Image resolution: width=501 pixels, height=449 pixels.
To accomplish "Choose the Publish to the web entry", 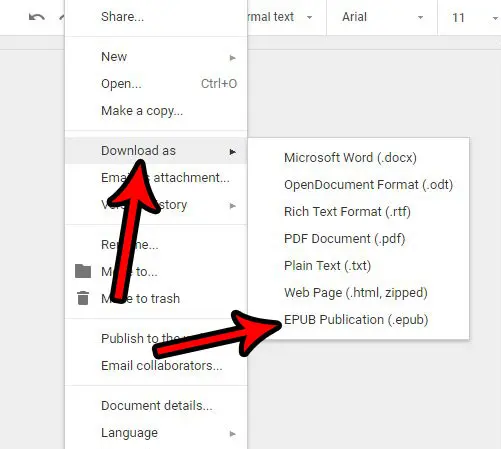I will point(156,339).
